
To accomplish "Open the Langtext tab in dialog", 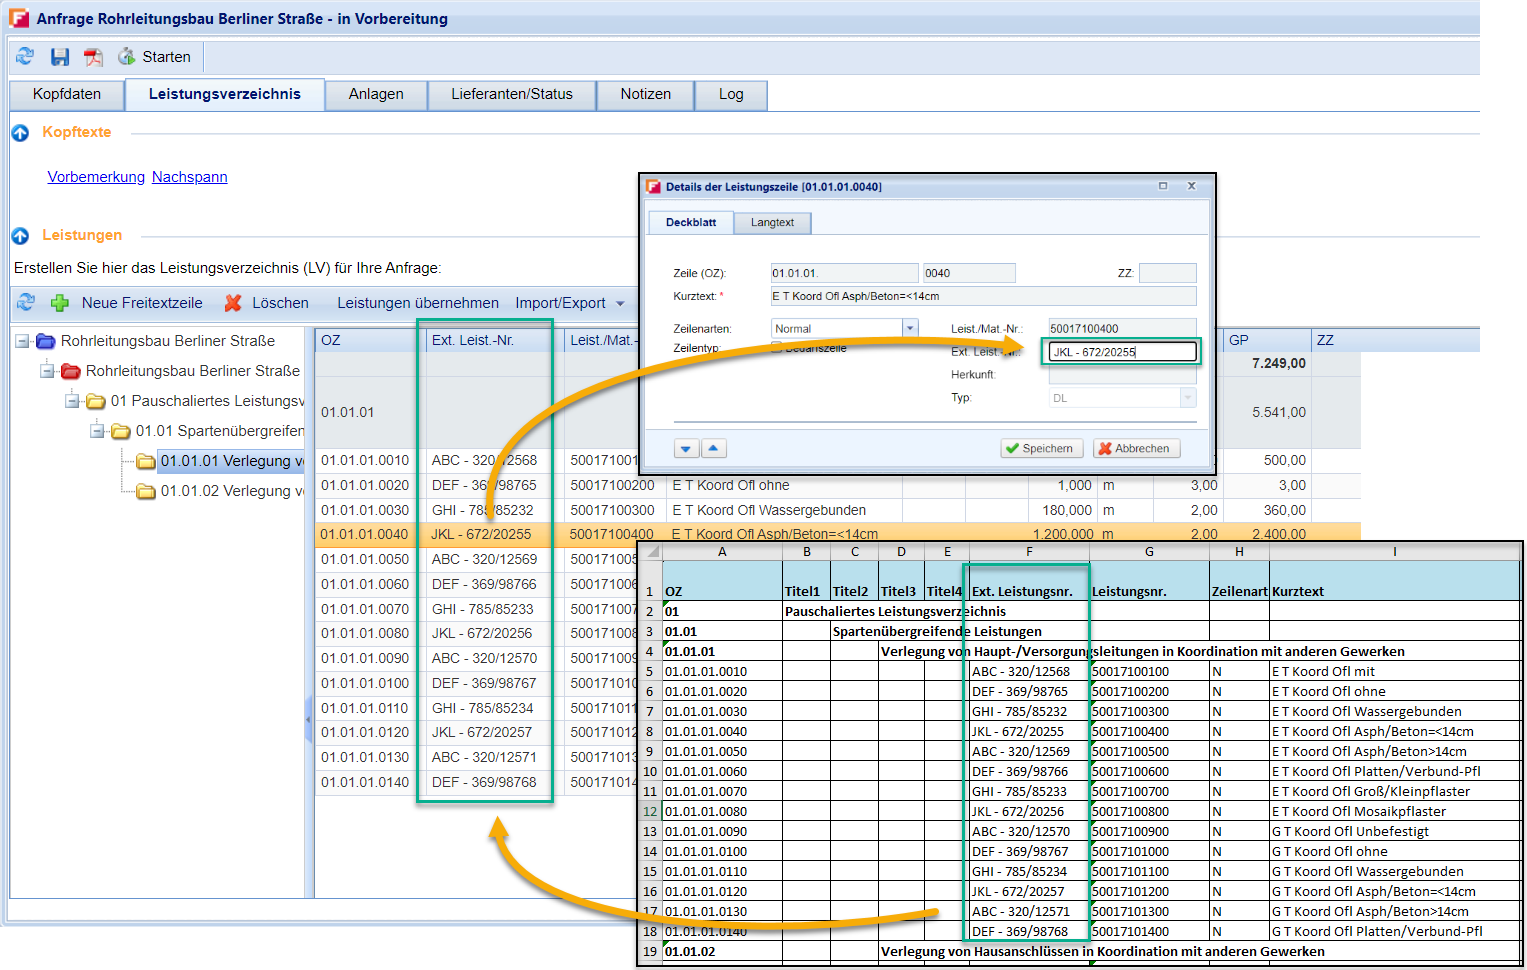I will (772, 222).
